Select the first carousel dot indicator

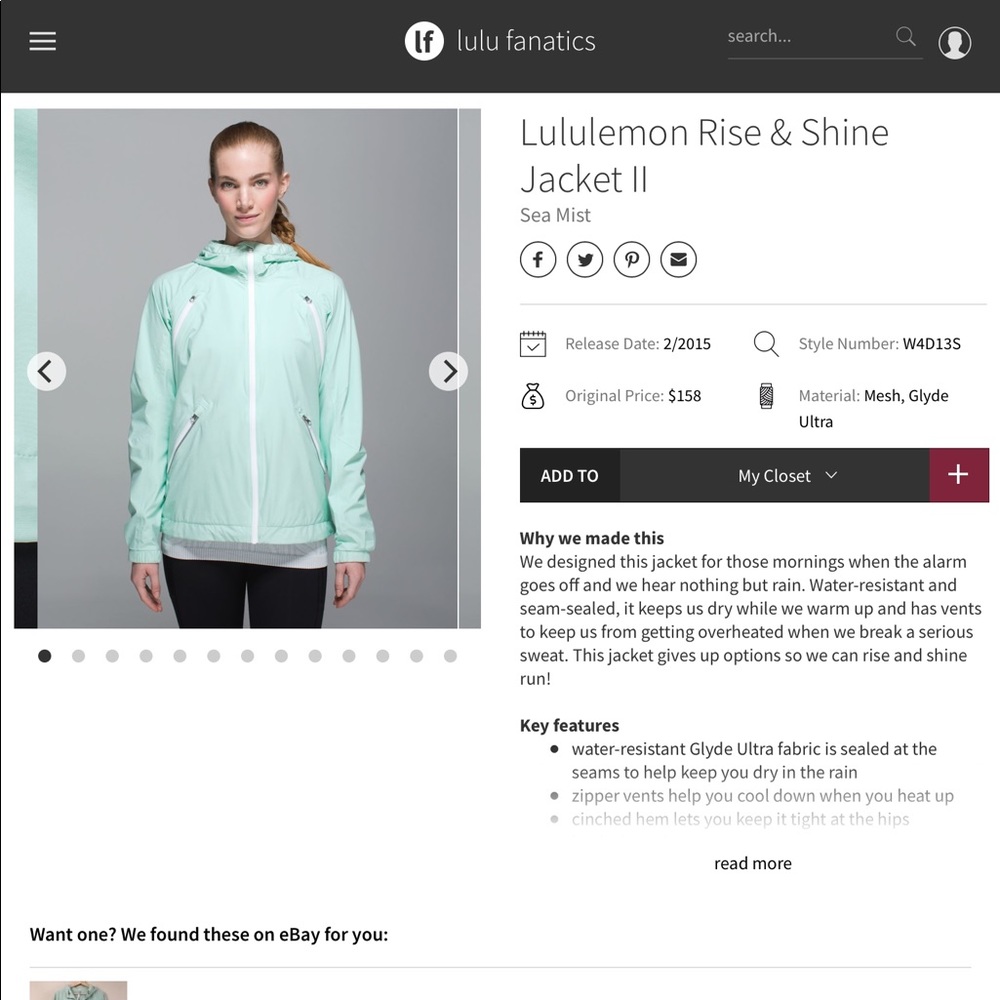coord(44,656)
